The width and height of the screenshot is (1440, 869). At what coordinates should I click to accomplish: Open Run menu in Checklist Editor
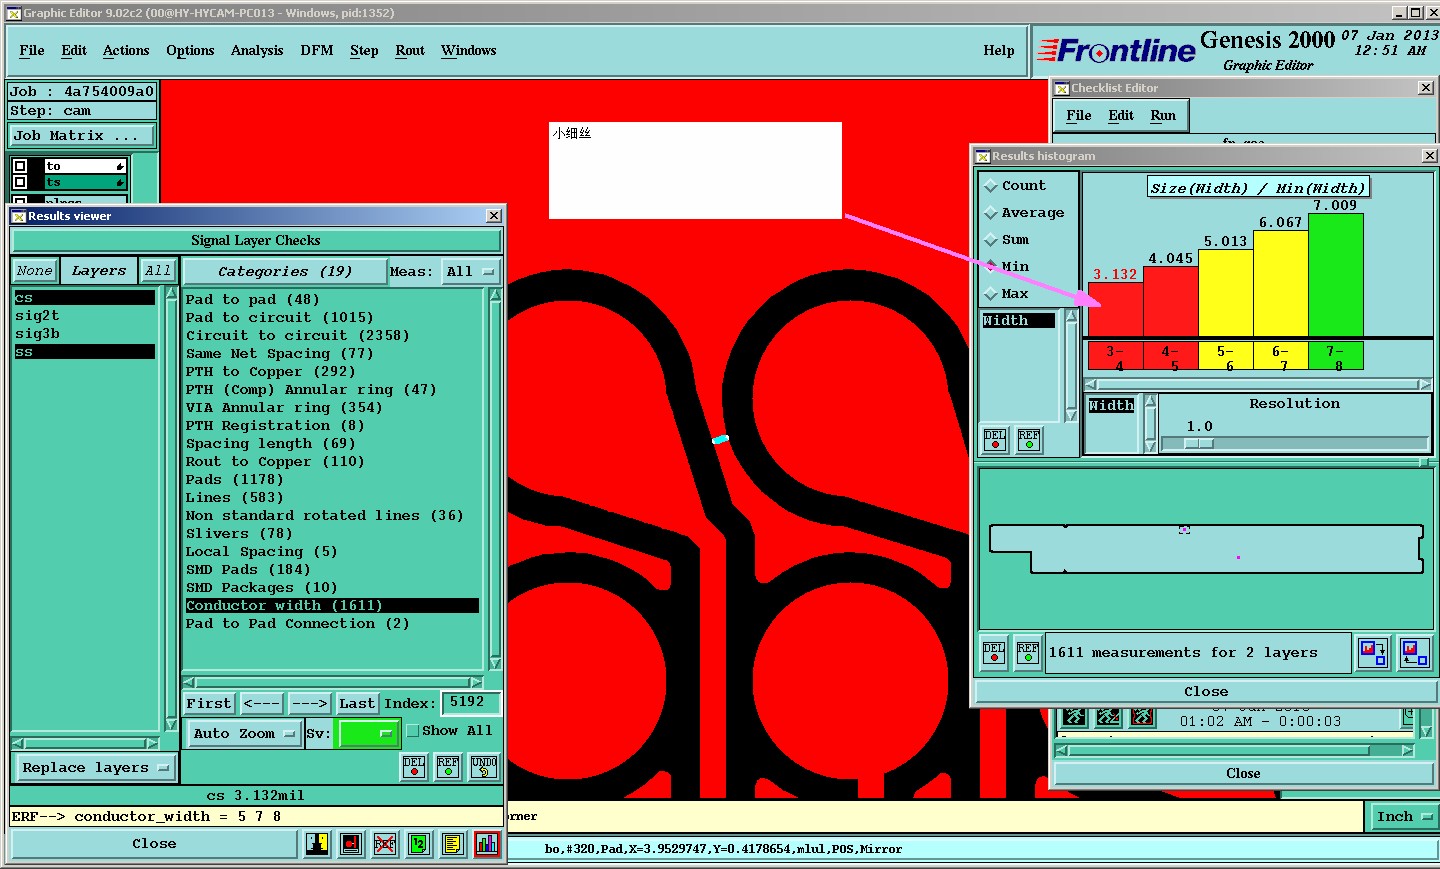(1163, 116)
